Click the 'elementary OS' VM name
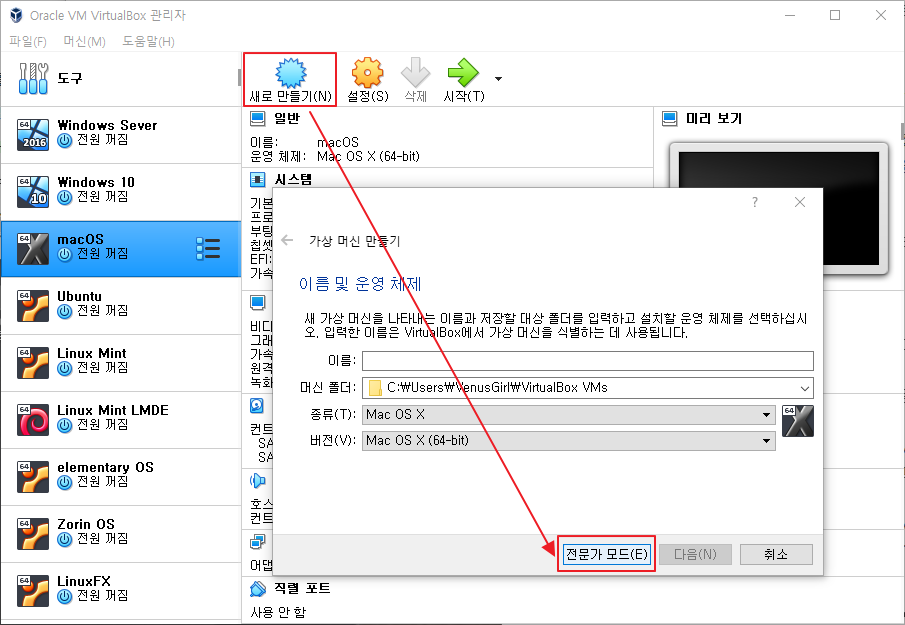Image resolution: width=905 pixels, height=625 pixels. tap(106, 467)
